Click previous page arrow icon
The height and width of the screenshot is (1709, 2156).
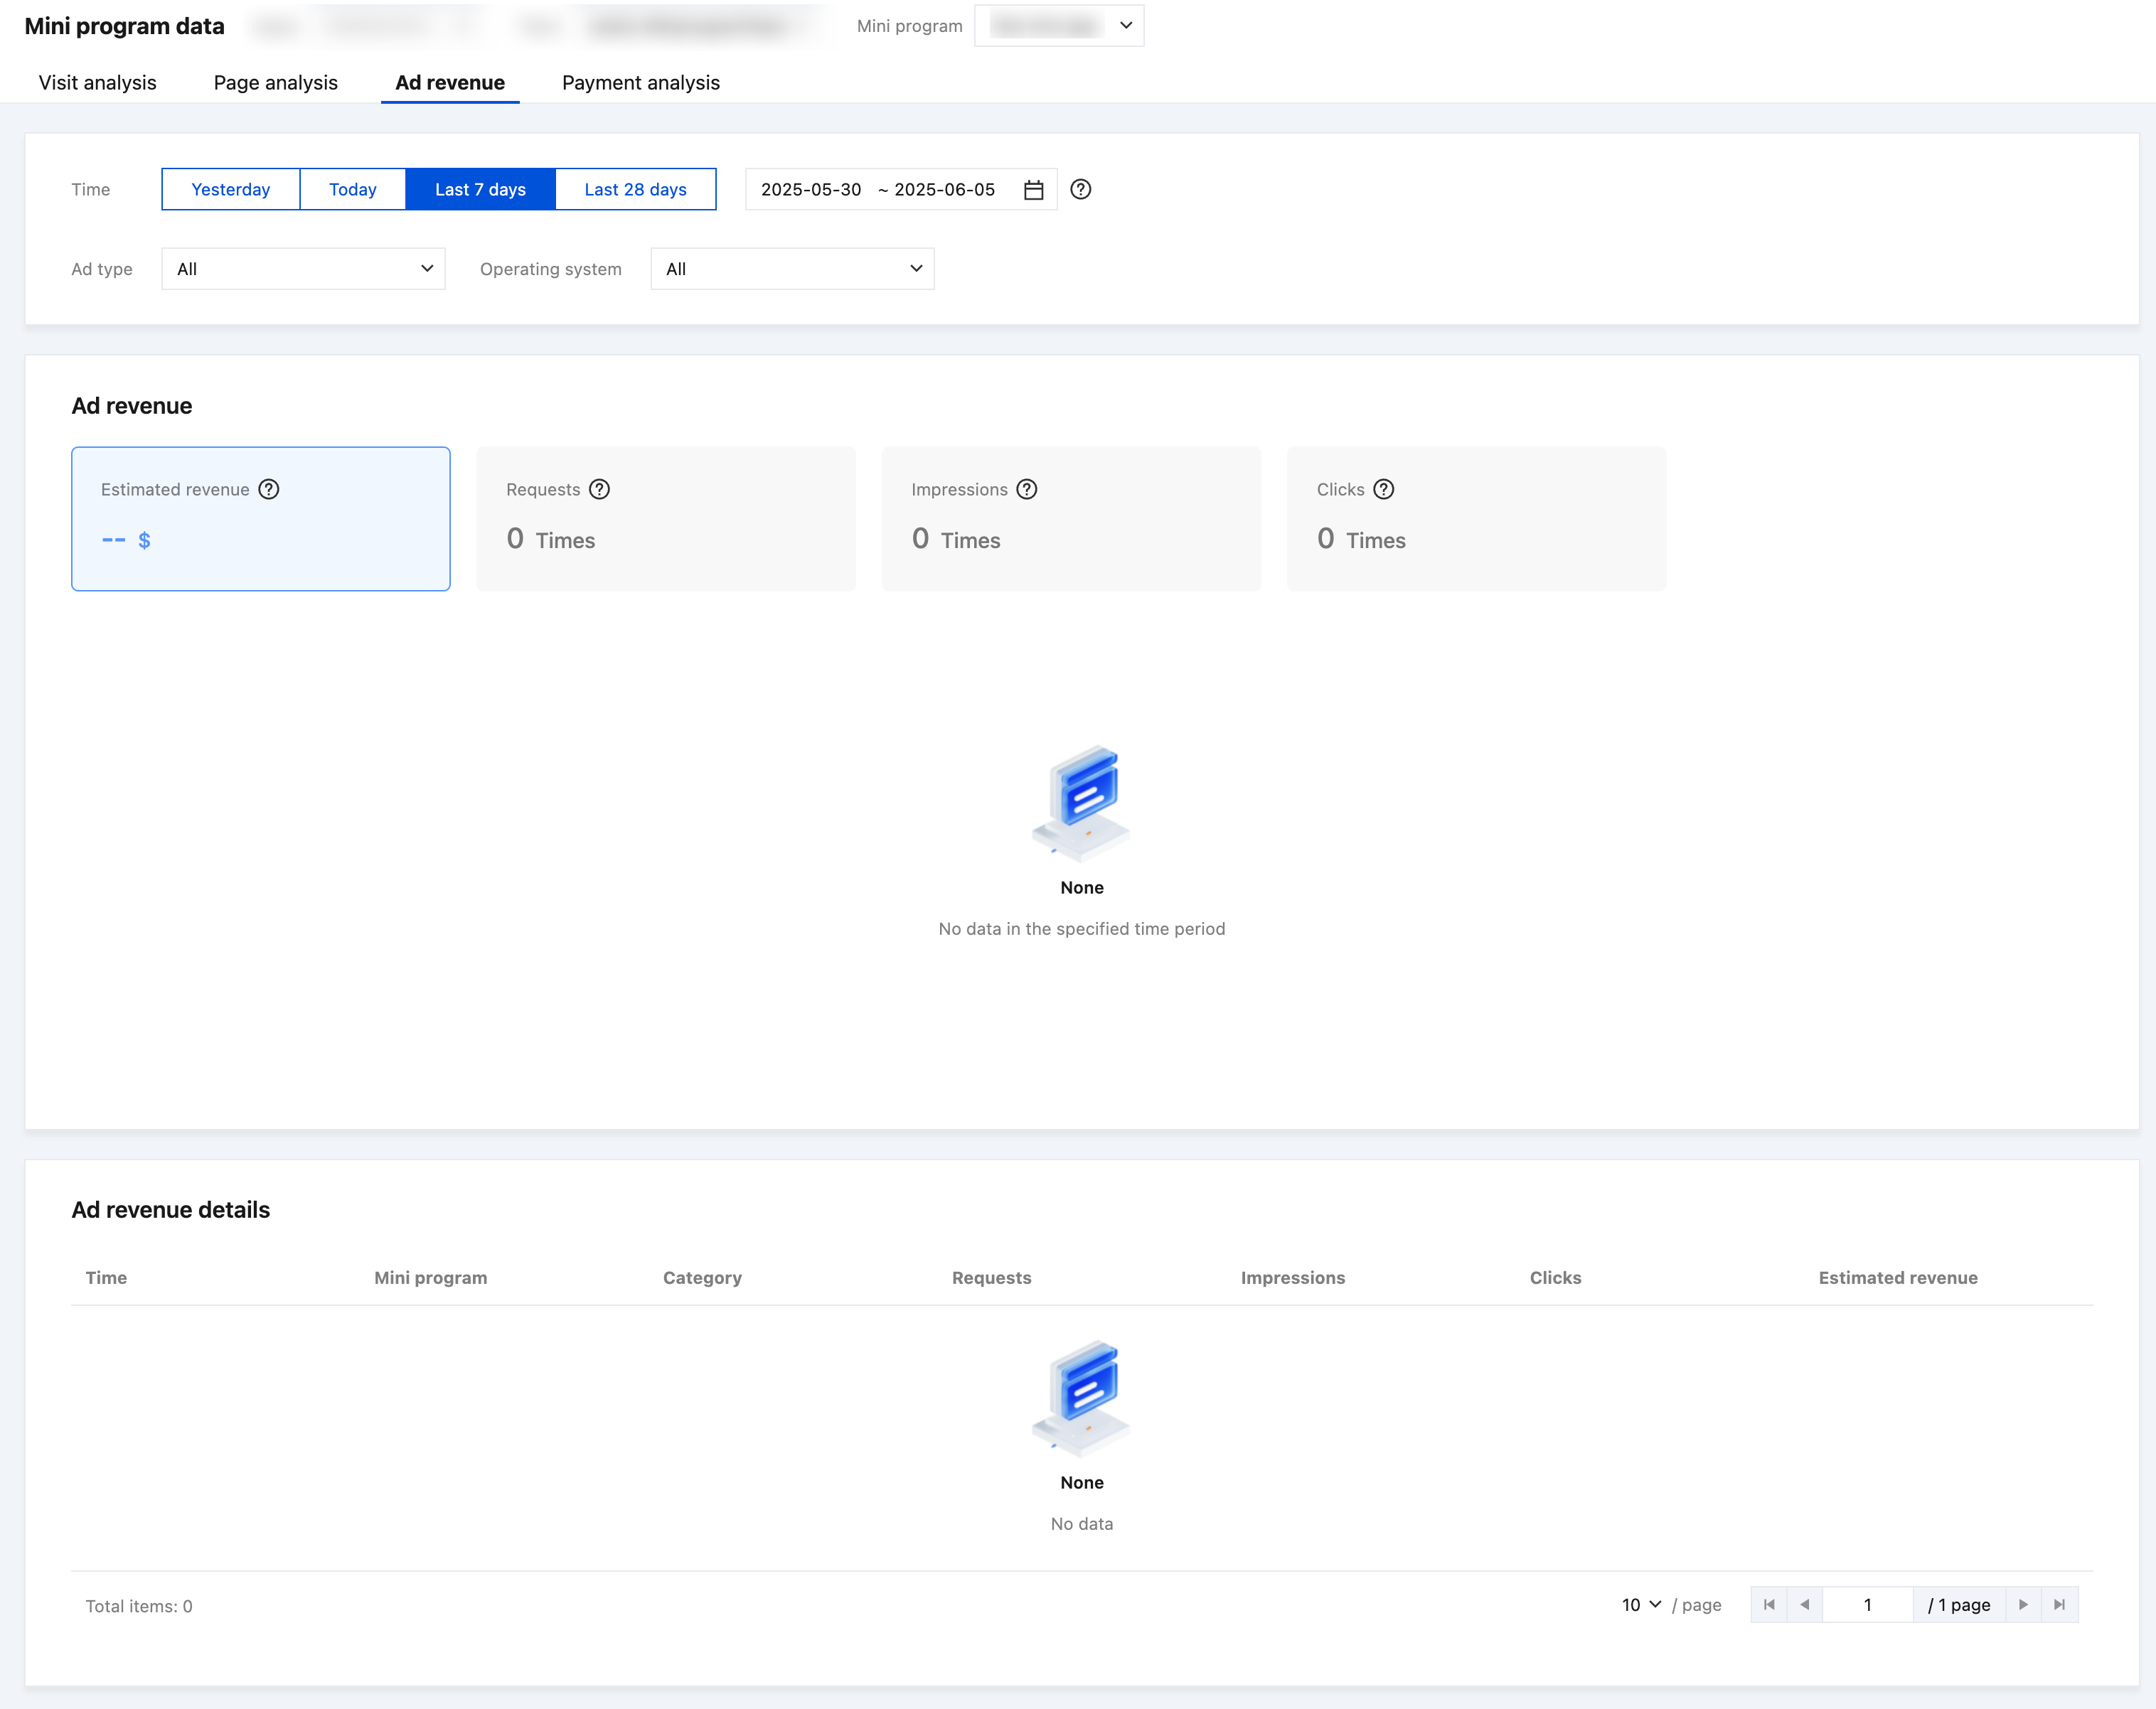[1804, 1604]
